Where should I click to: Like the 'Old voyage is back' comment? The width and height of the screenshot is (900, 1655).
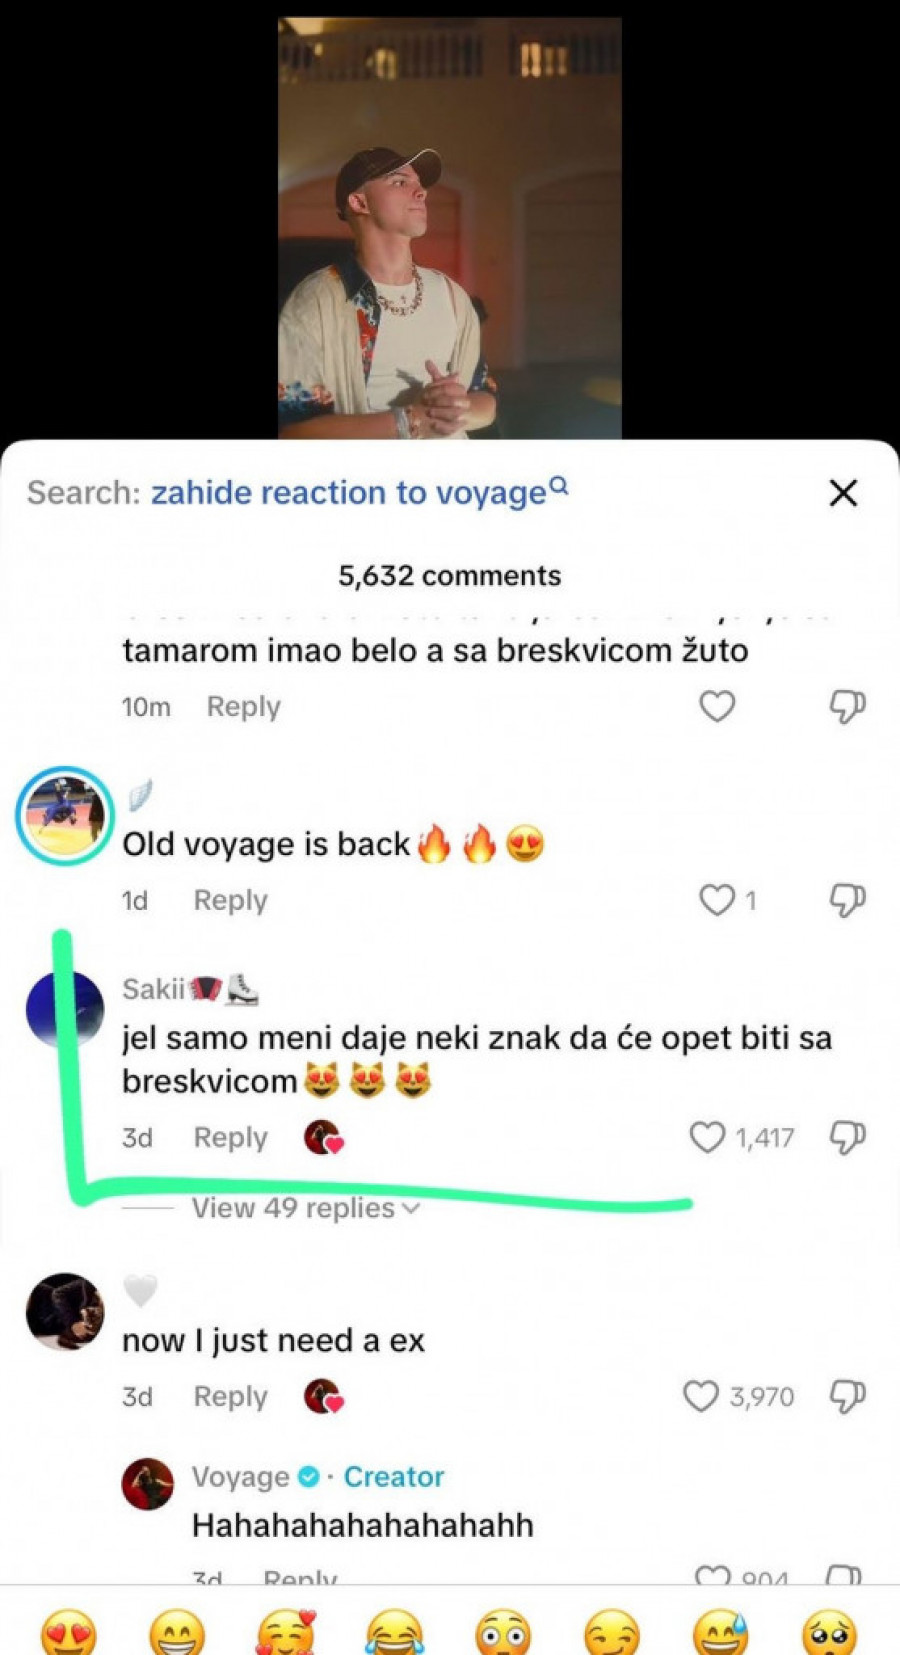pos(716,900)
